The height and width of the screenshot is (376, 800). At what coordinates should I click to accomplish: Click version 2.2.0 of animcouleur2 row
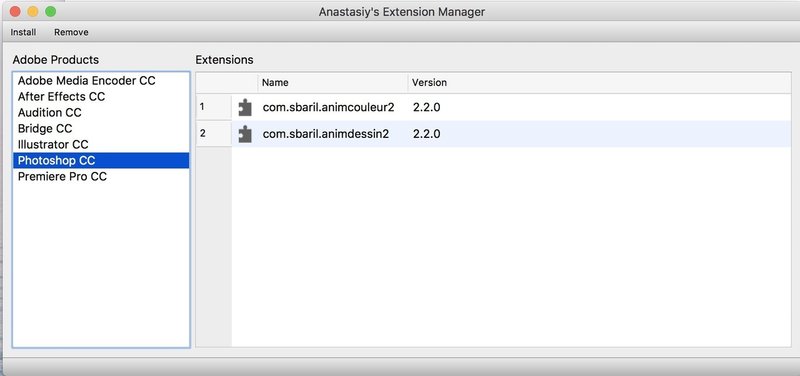(x=427, y=107)
